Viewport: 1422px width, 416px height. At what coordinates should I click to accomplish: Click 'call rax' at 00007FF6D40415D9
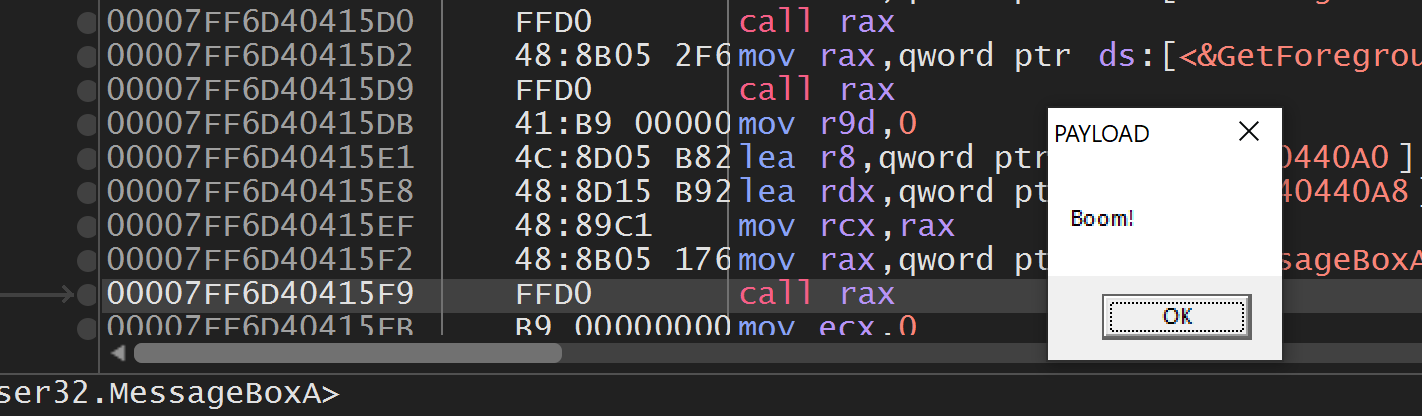pos(816,89)
